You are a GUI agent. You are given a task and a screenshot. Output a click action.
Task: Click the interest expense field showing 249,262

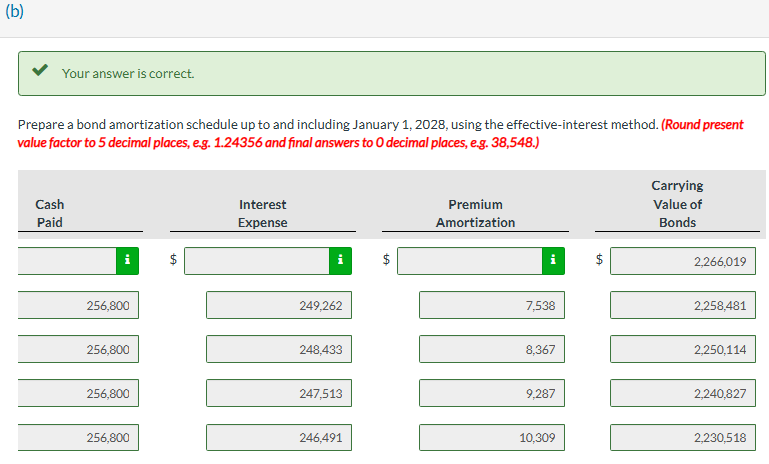click(279, 305)
